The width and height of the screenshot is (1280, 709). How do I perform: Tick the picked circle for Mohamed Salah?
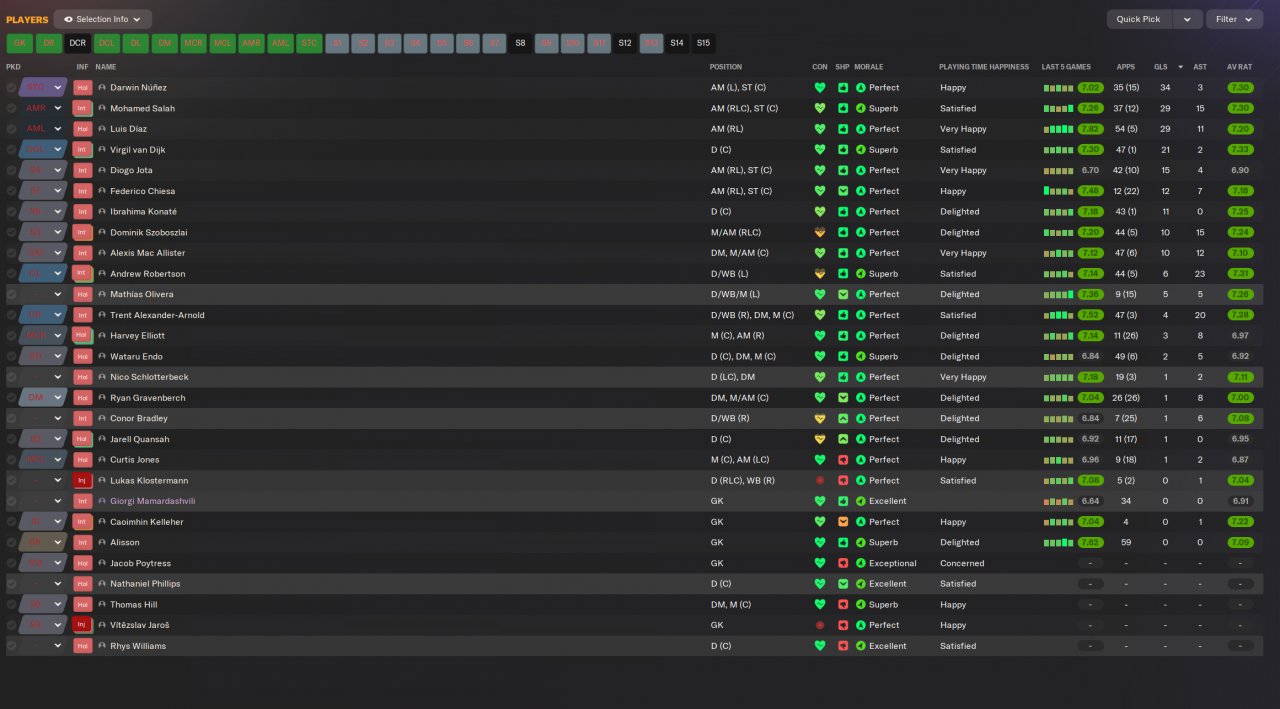click(x=12, y=108)
